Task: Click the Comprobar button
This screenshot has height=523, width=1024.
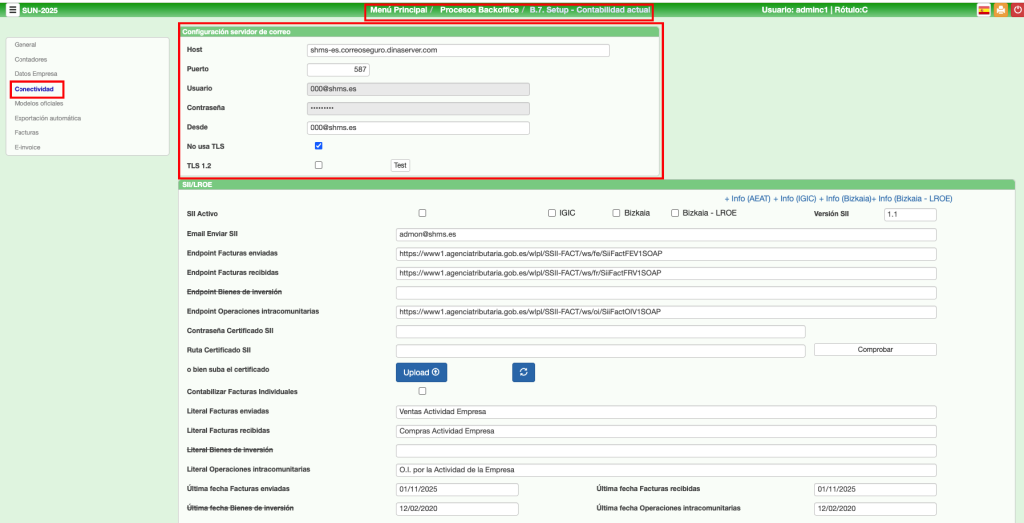Action: 875,350
